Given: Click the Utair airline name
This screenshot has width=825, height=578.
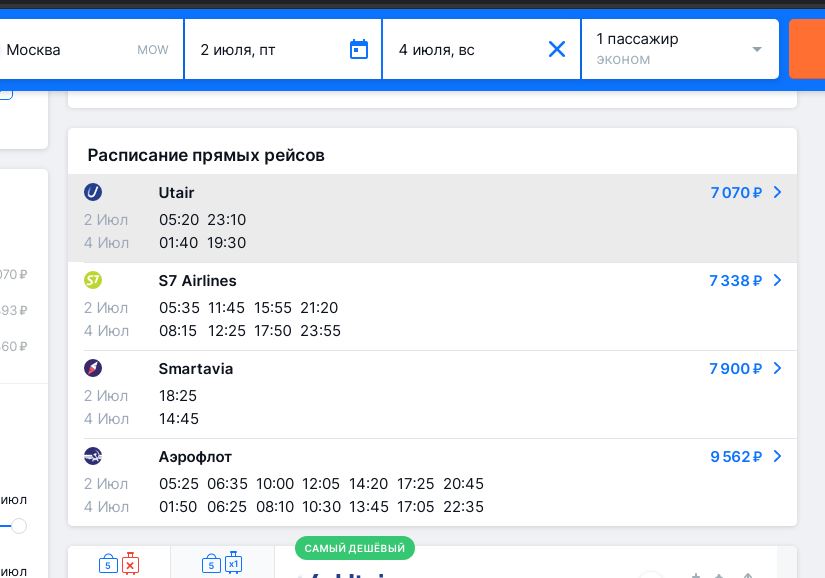Looking at the screenshot, I should point(176,192).
